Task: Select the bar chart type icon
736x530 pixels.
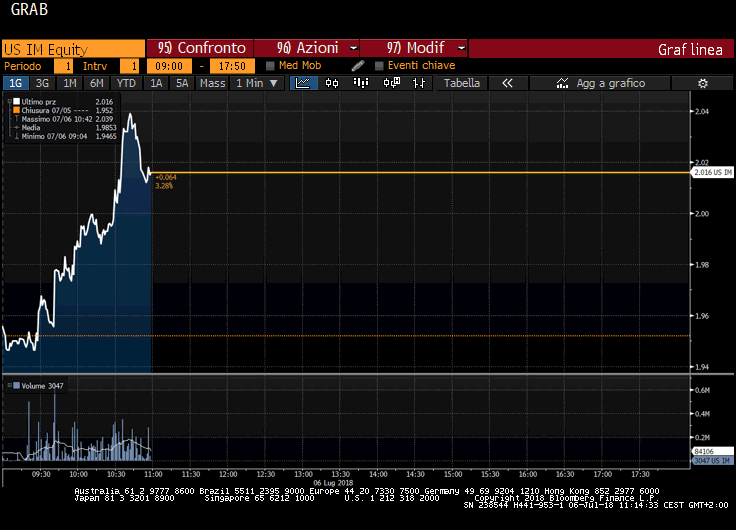Action: pos(360,83)
